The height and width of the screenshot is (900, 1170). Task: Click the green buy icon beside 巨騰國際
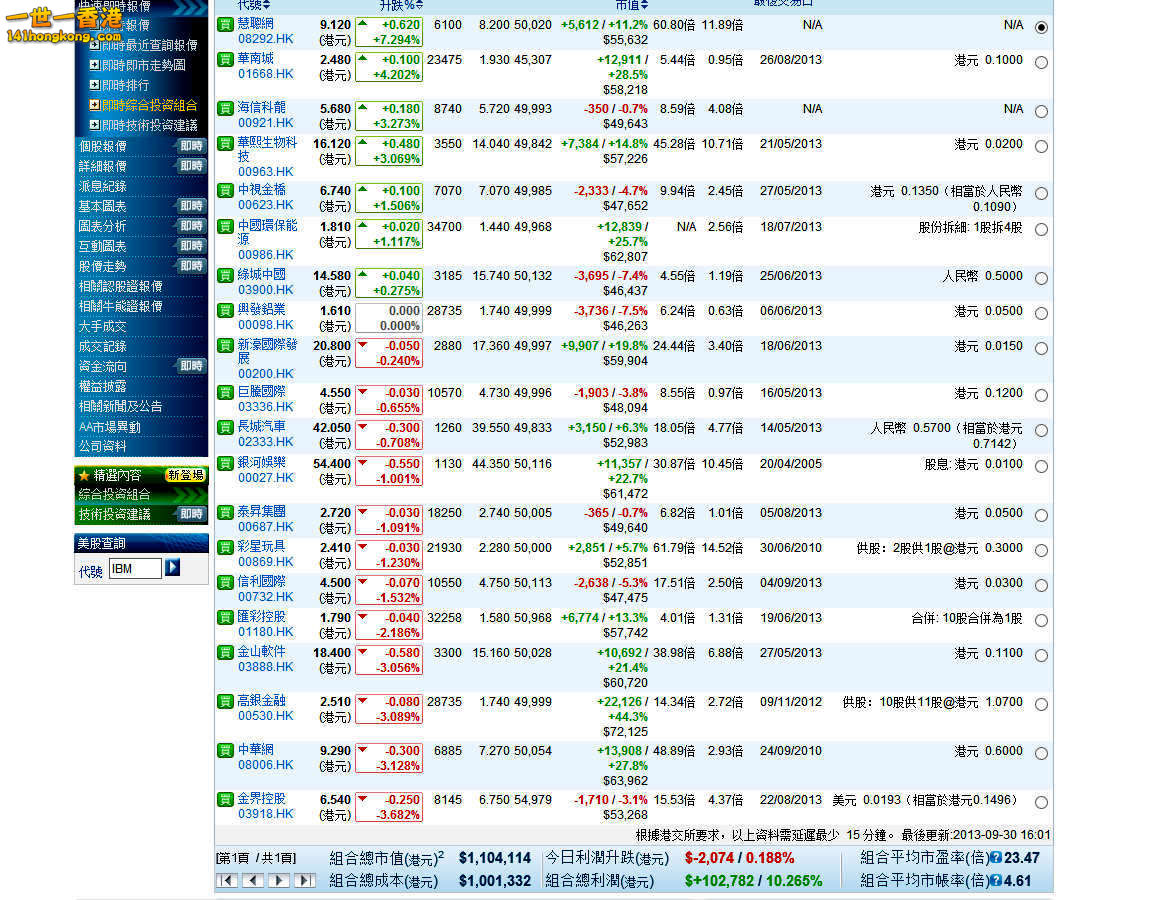point(225,393)
